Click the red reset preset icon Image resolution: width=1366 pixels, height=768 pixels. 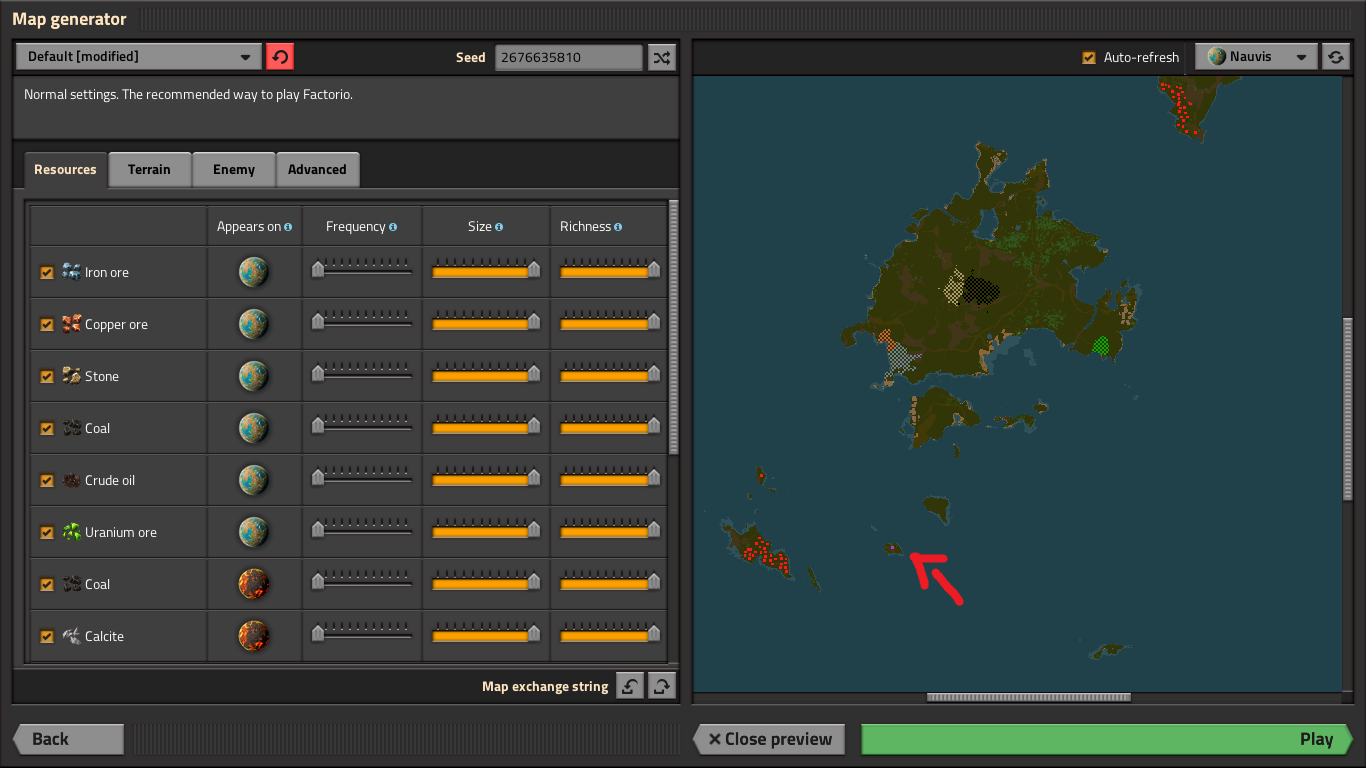280,57
